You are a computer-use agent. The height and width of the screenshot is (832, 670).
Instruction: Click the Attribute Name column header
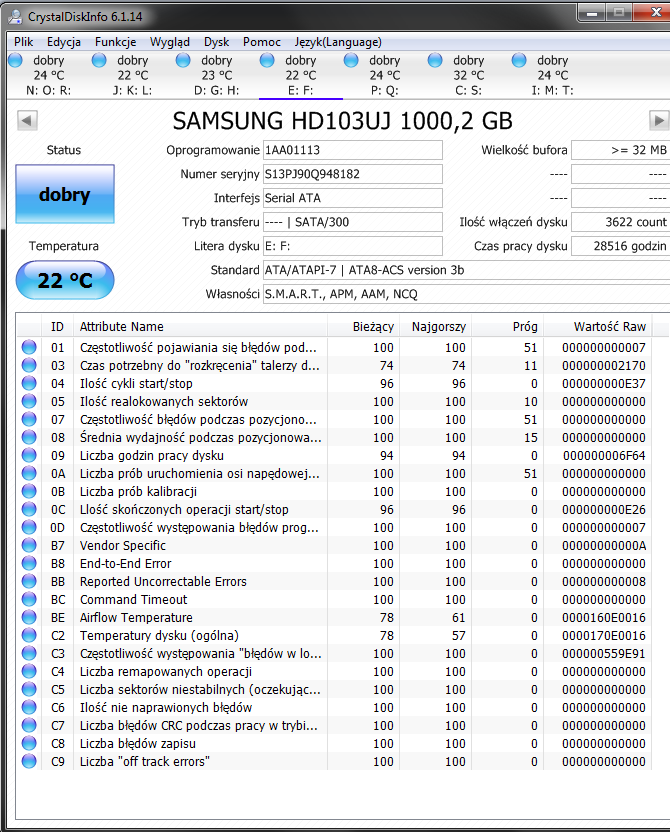coord(200,326)
